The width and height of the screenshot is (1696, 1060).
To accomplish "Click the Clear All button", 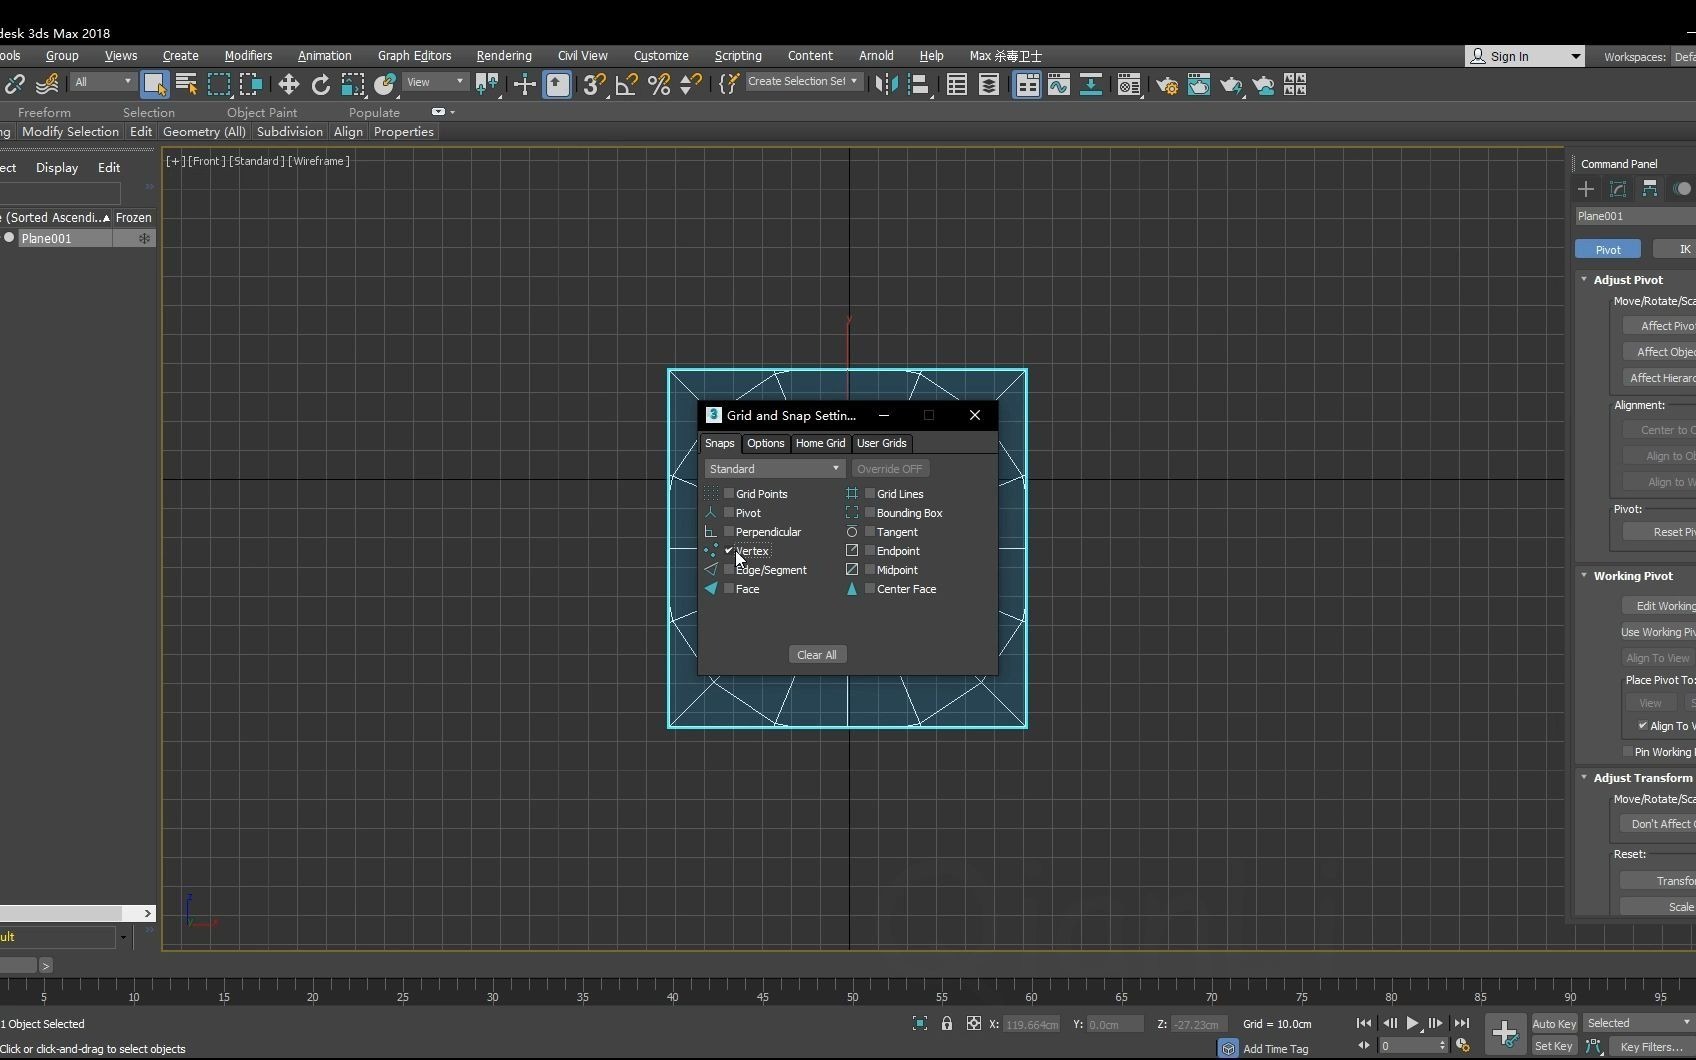I will pyautogui.click(x=817, y=655).
